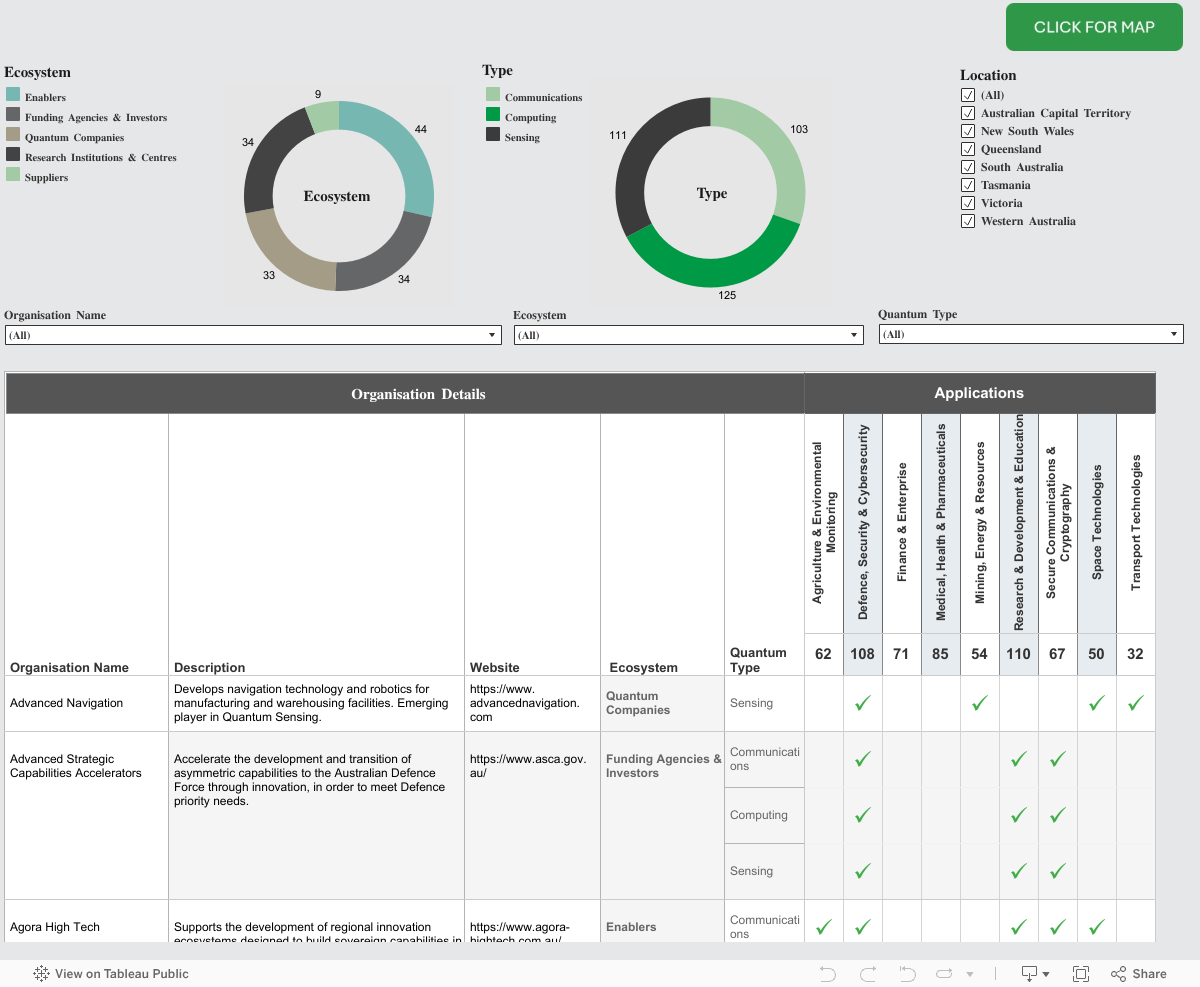This screenshot has height=987, width=1200.
Task: Toggle the (All) location checkbox
Action: [x=967, y=95]
